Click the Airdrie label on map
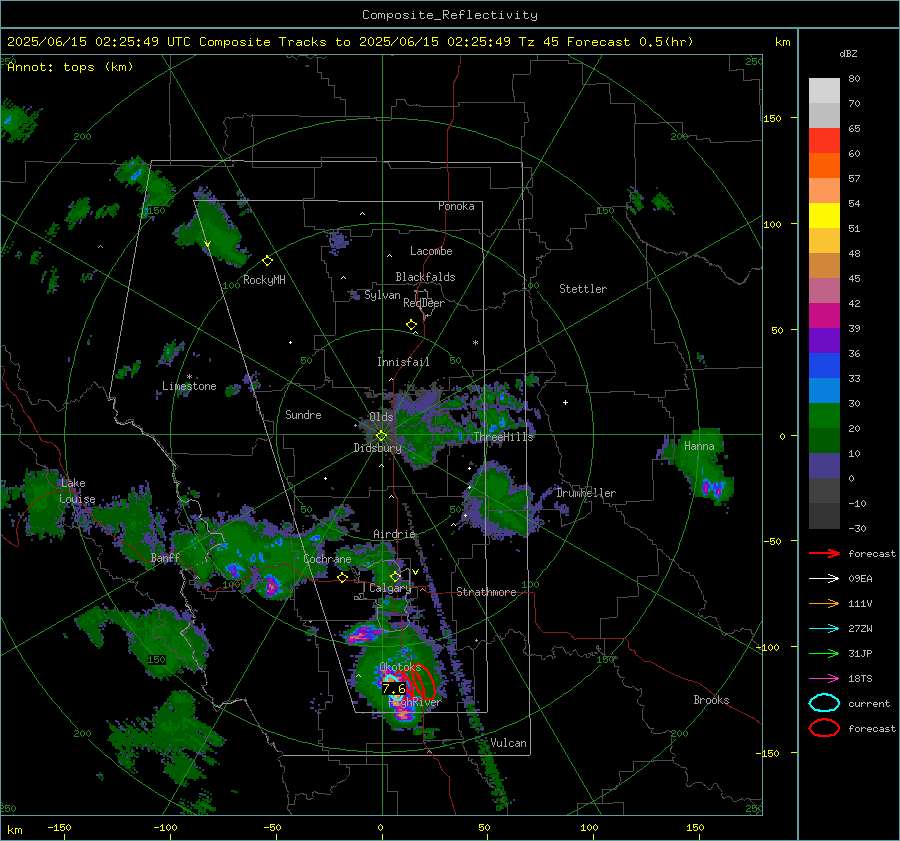Image resolution: width=900 pixels, height=841 pixels. point(394,534)
